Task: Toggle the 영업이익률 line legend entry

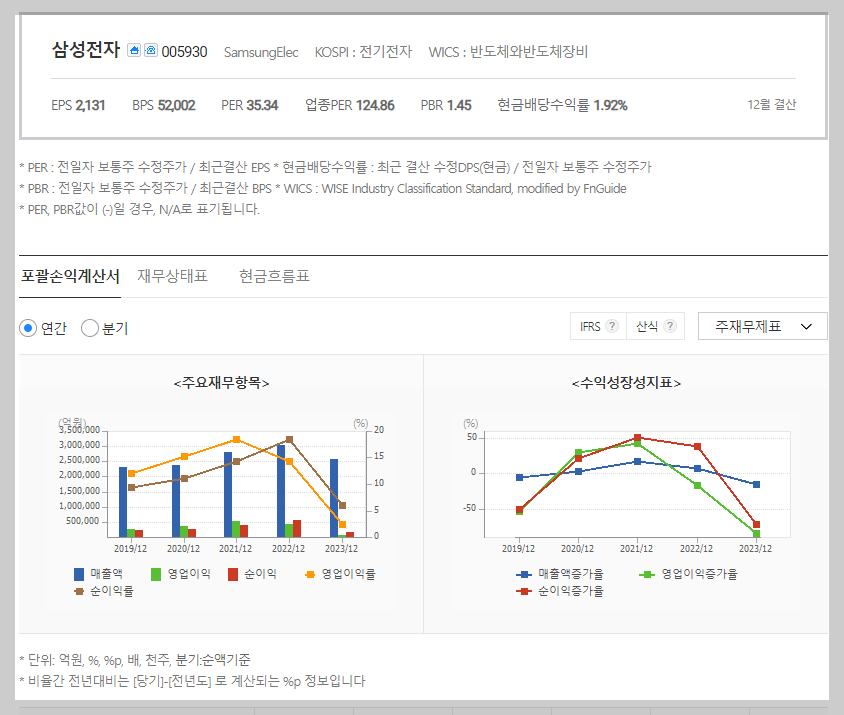Action: pyautogui.click(x=340, y=574)
